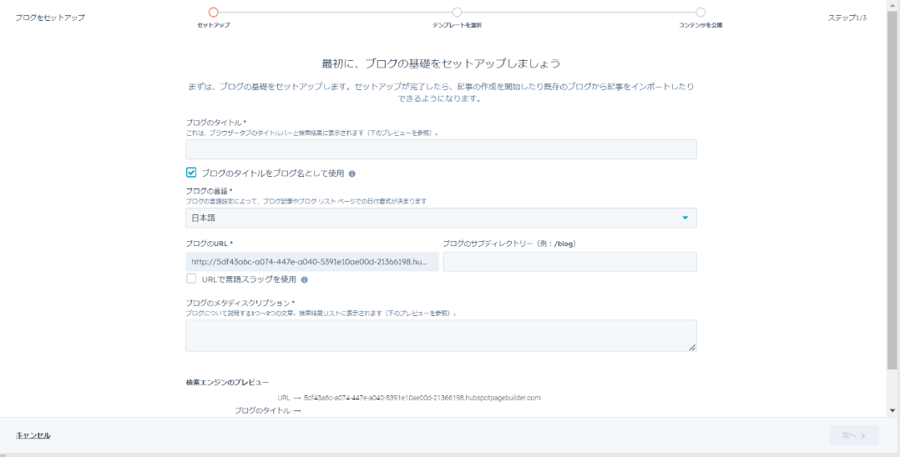Click the preview URL hubspotpagebuilder.com text
Viewport: 900px width, 457px height.
pyautogui.click(x=422, y=397)
